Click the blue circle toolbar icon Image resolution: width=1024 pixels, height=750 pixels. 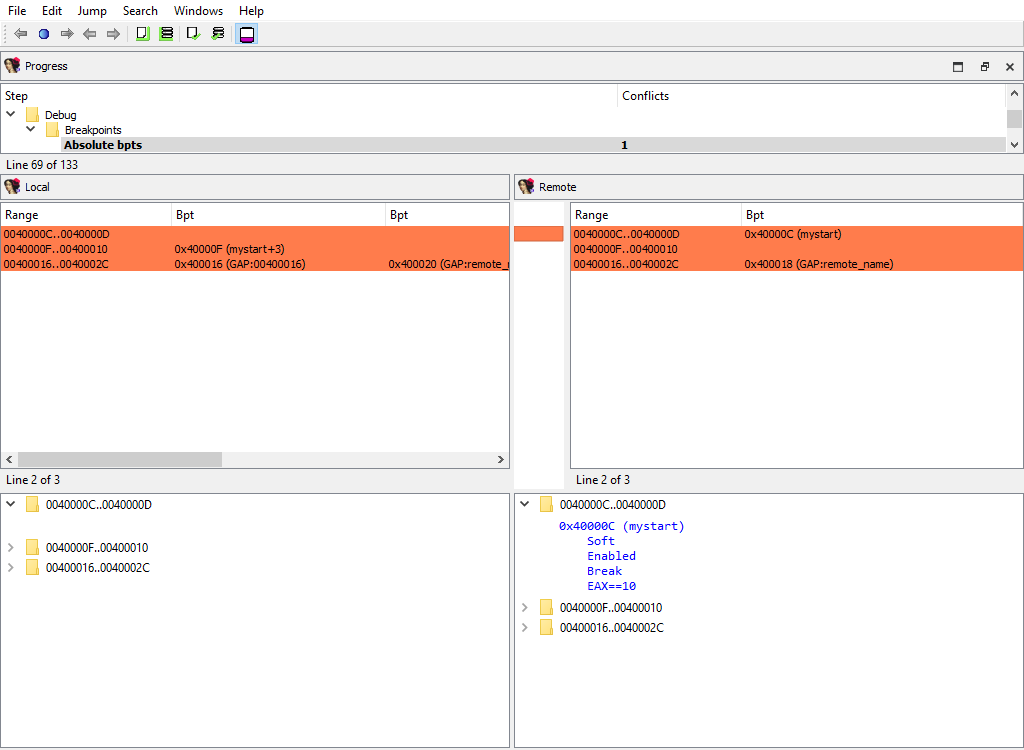[43, 34]
